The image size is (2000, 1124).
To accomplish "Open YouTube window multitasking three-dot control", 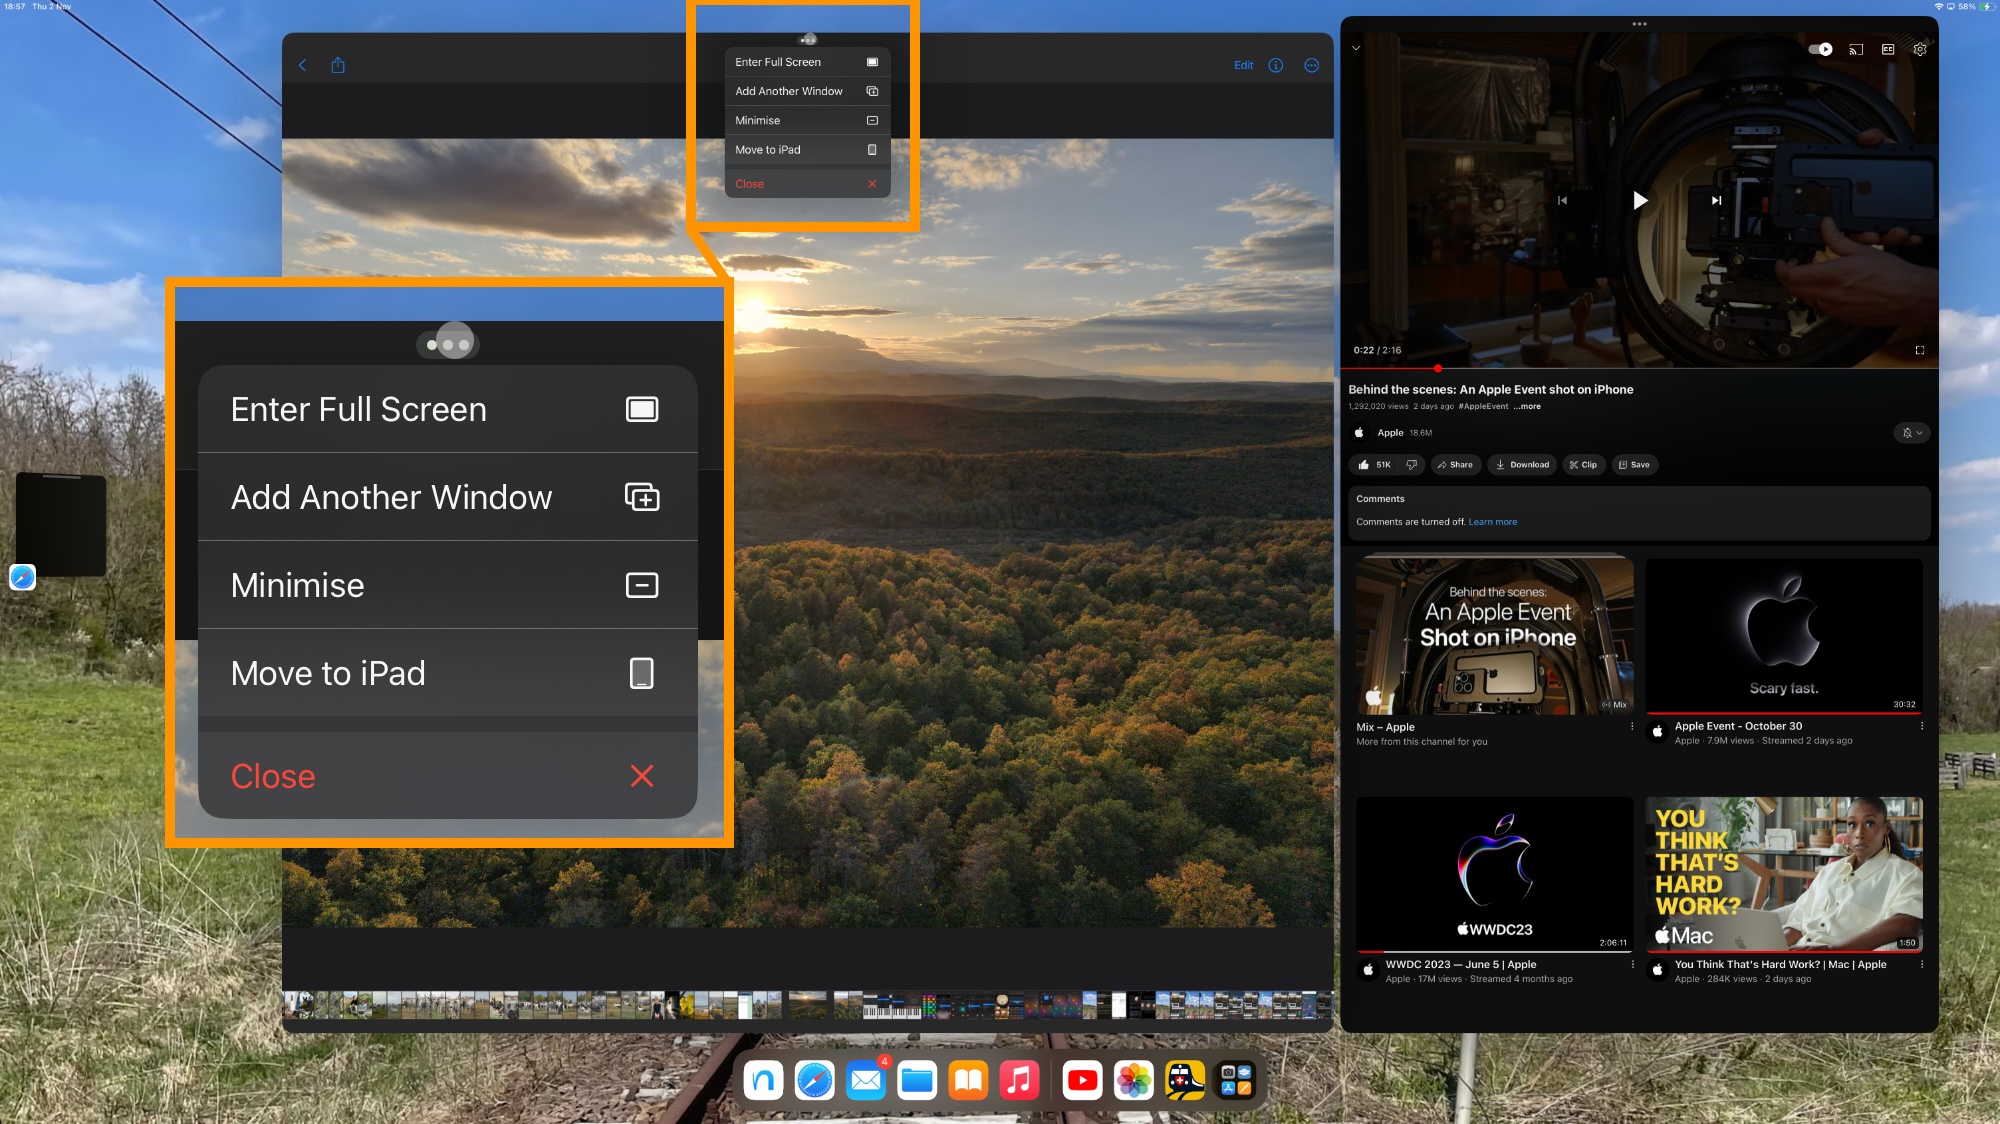I will (x=1639, y=24).
